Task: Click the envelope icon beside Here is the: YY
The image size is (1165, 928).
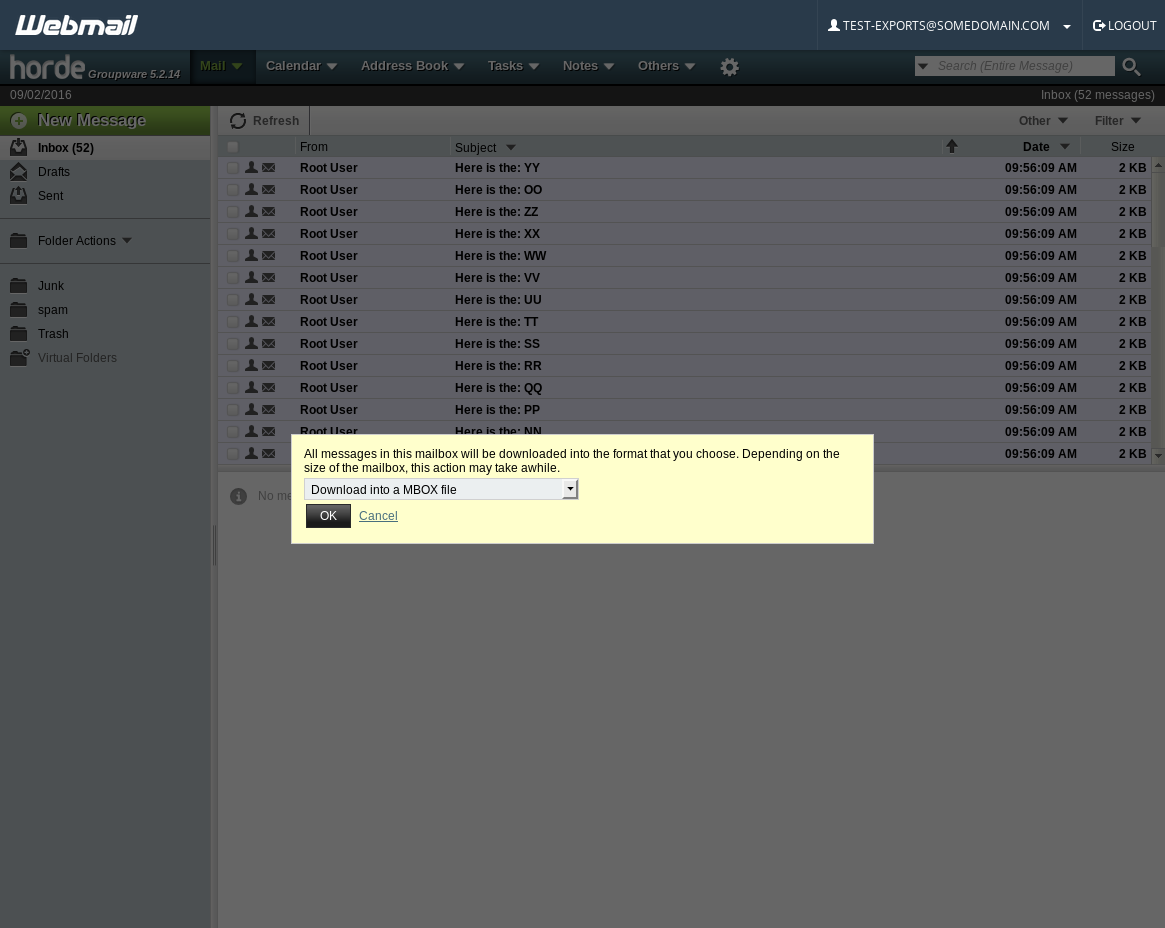Action: coord(268,167)
